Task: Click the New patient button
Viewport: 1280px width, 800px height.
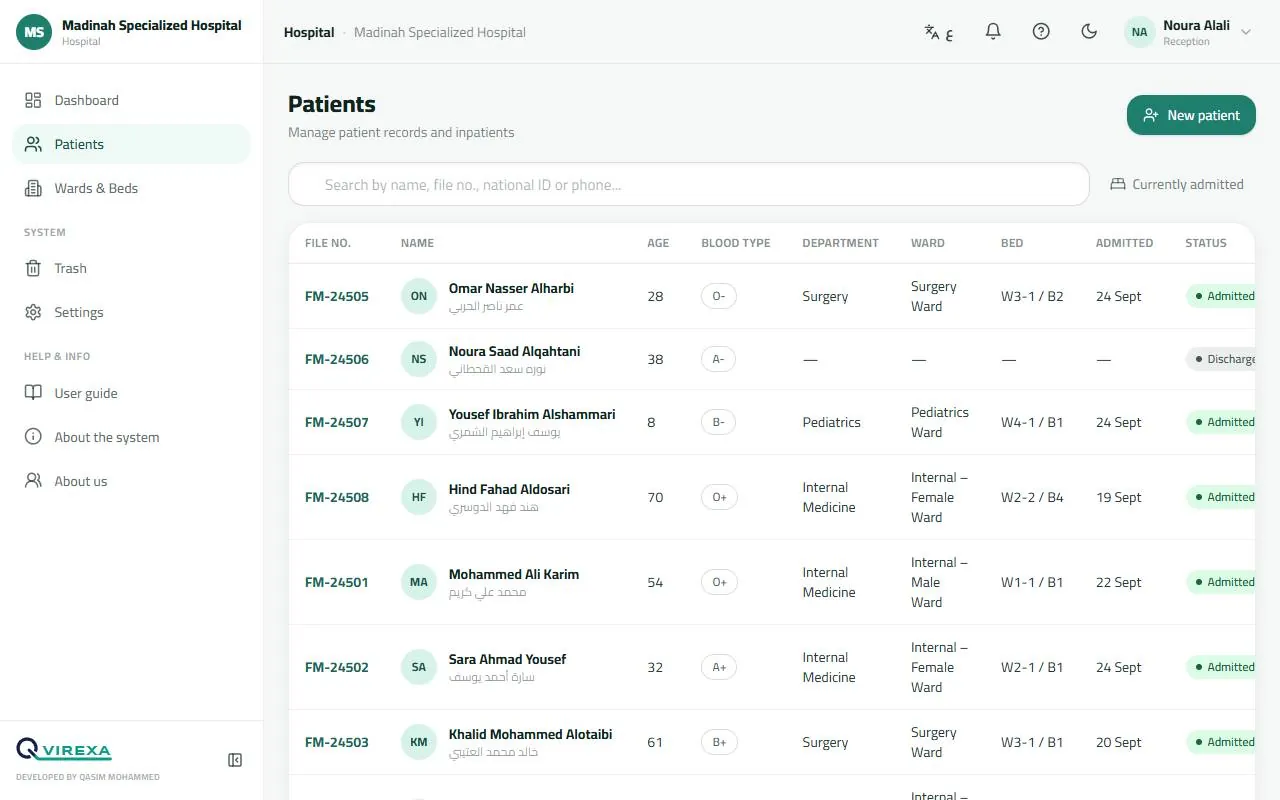Action: click(x=1191, y=115)
